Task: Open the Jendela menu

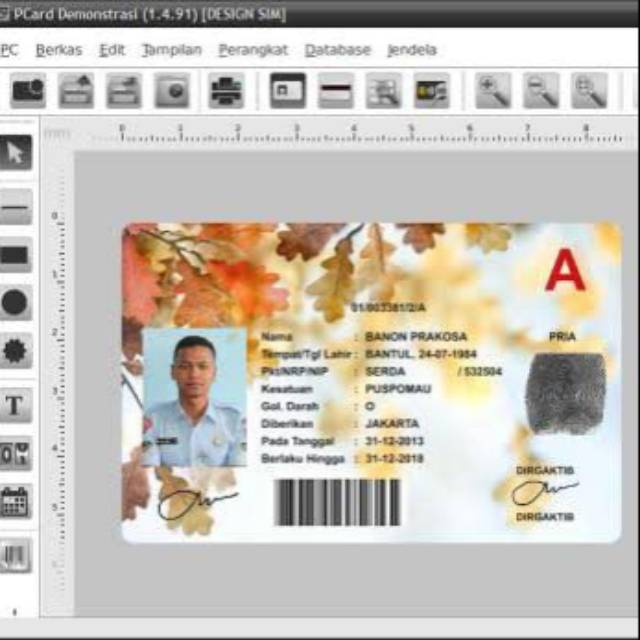Action: [411, 50]
